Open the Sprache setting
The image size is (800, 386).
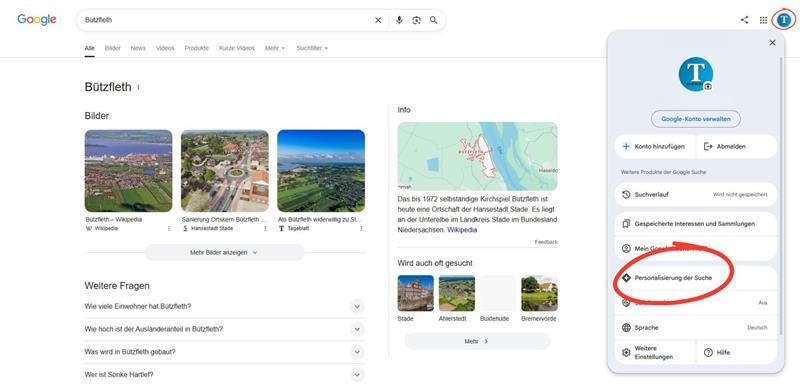[695, 327]
